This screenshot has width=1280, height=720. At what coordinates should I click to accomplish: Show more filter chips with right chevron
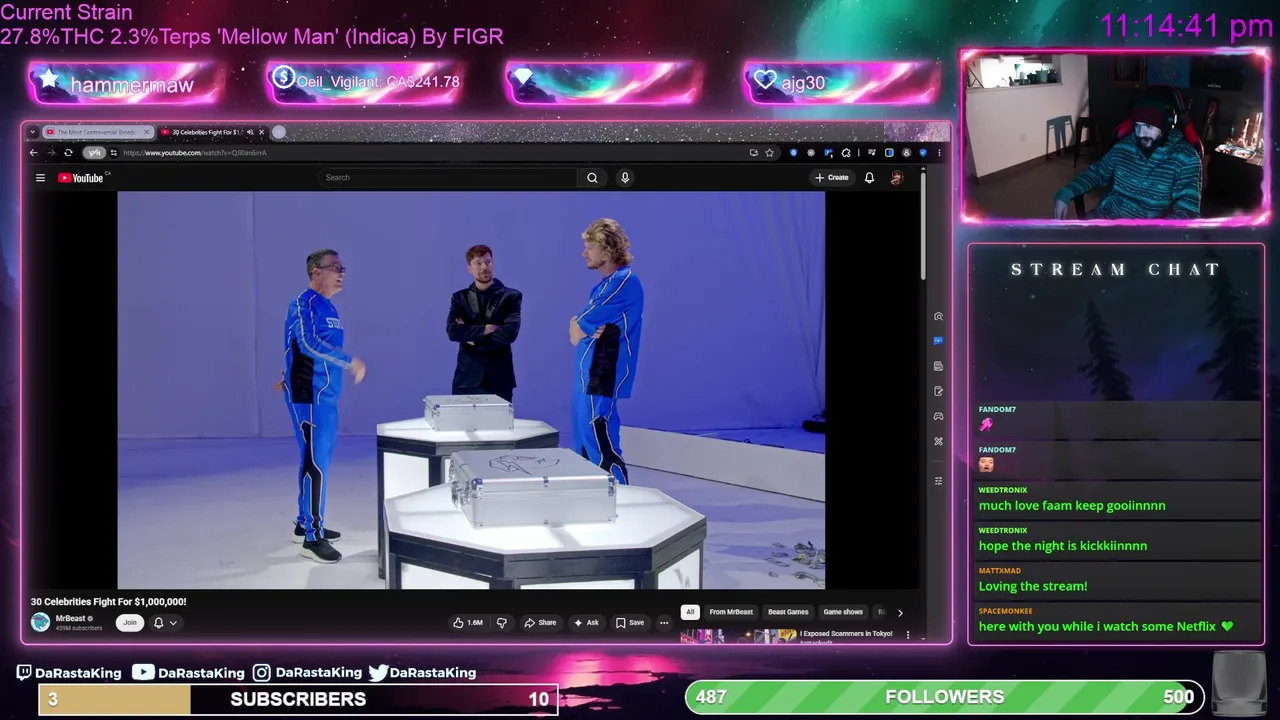click(900, 612)
